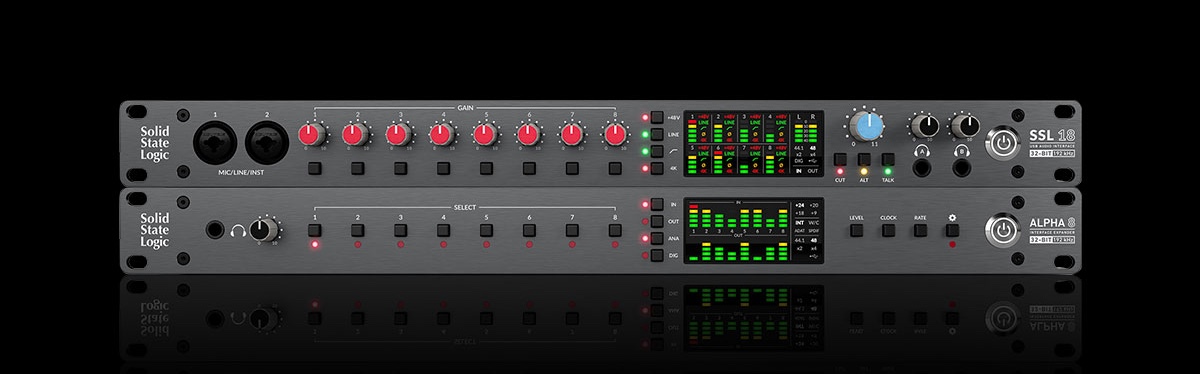This screenshot has height=374, width=1200.
Task: Click the headphone B icon on SSL 18
Action: point(962,152)
